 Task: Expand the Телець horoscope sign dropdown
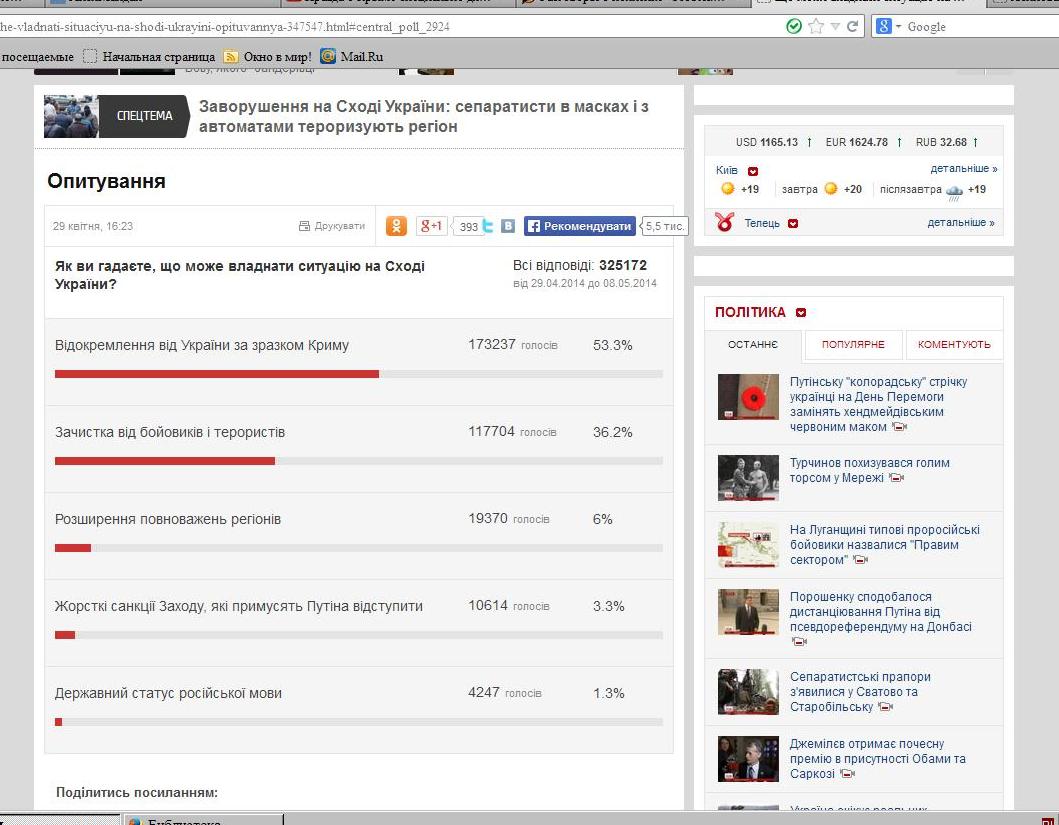(x=793, y=223)
